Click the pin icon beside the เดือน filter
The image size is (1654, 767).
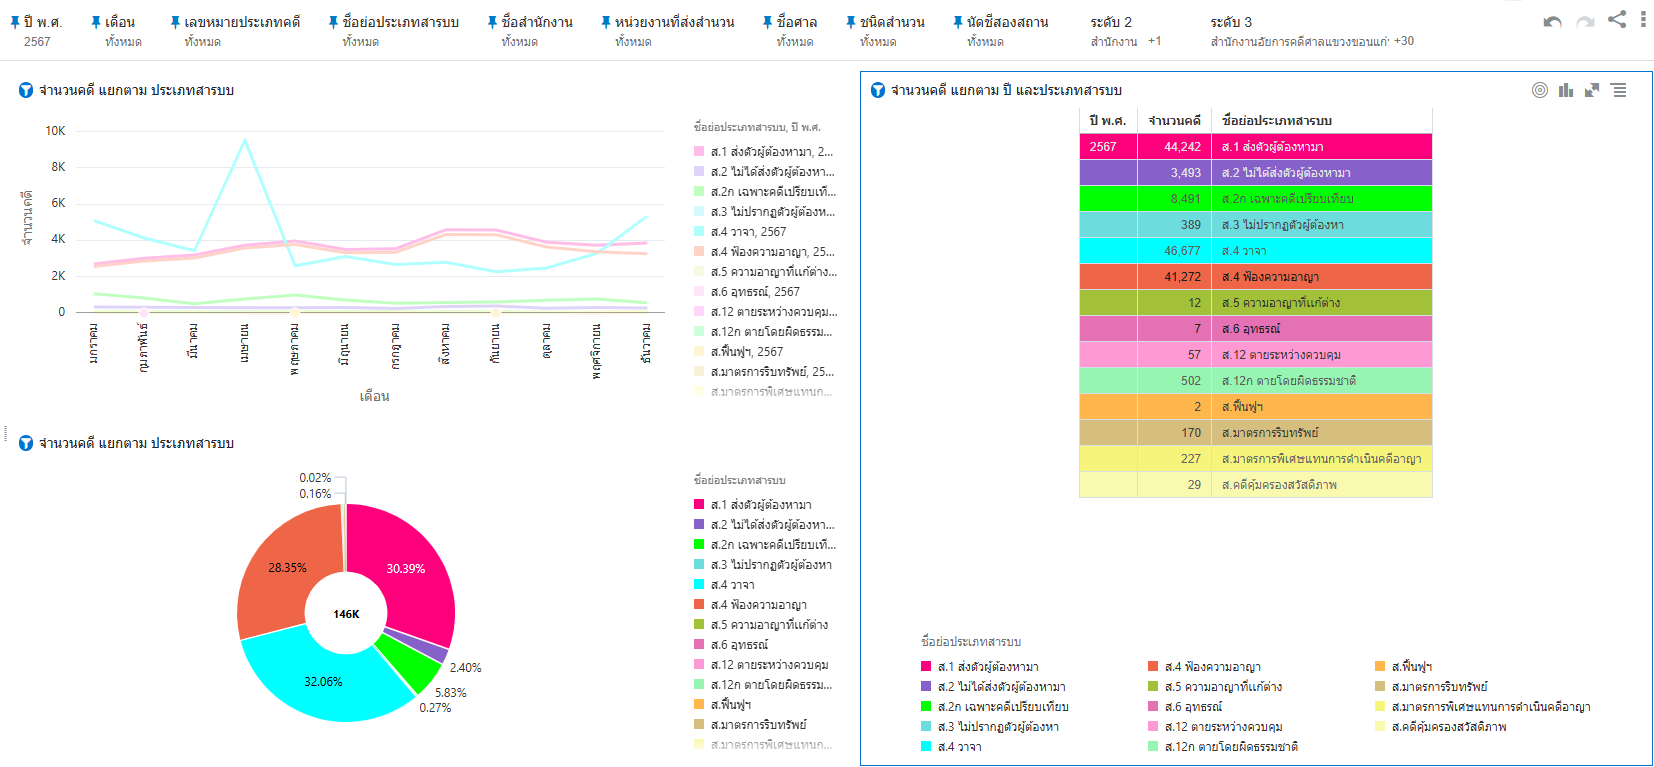click(x=96, y=22)
